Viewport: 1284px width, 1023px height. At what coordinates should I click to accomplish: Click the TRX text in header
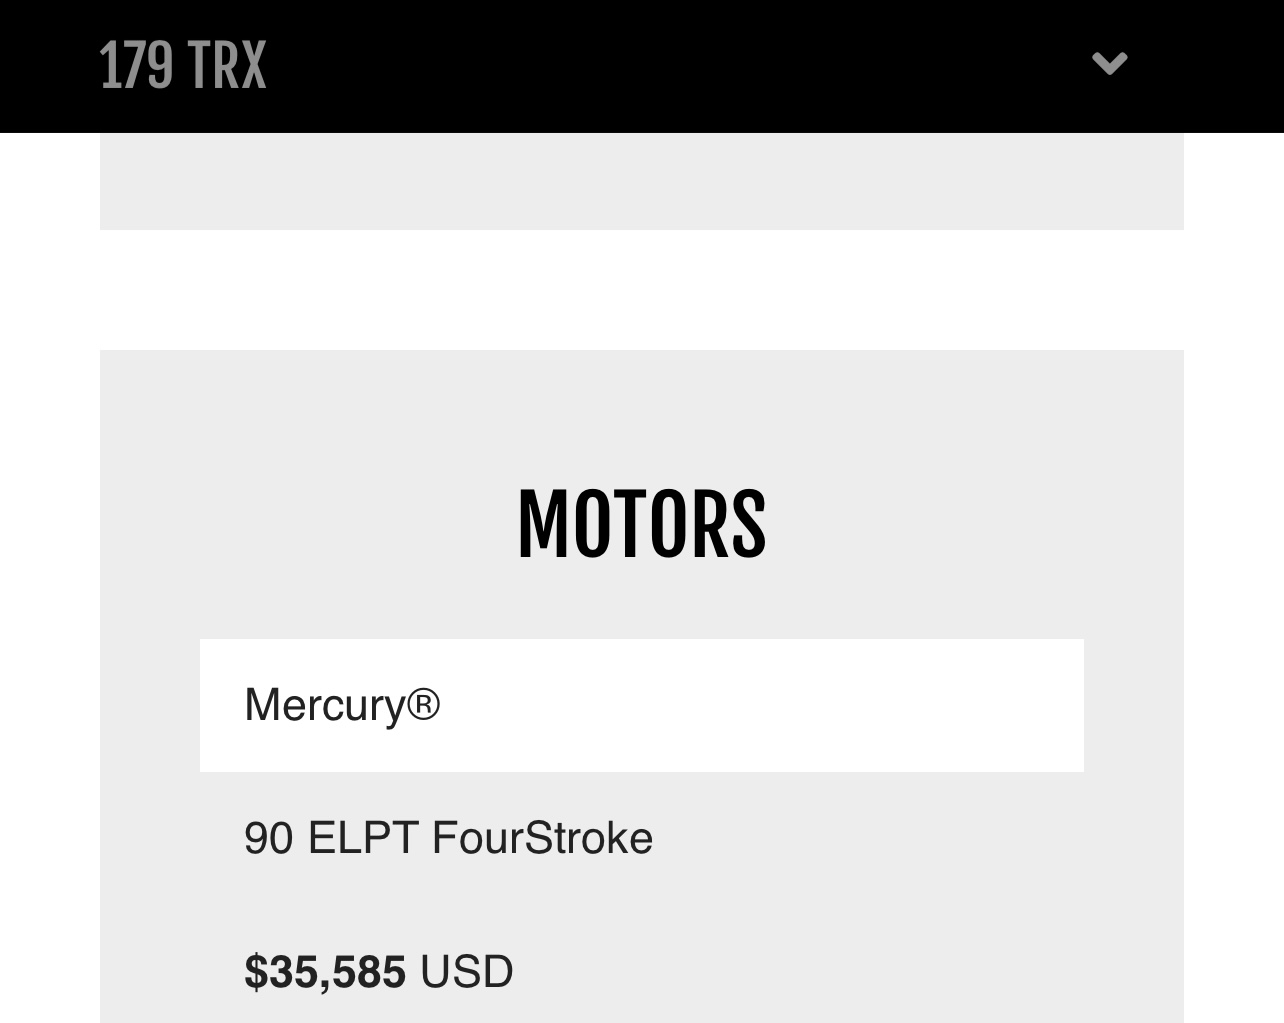pos(227,66)
